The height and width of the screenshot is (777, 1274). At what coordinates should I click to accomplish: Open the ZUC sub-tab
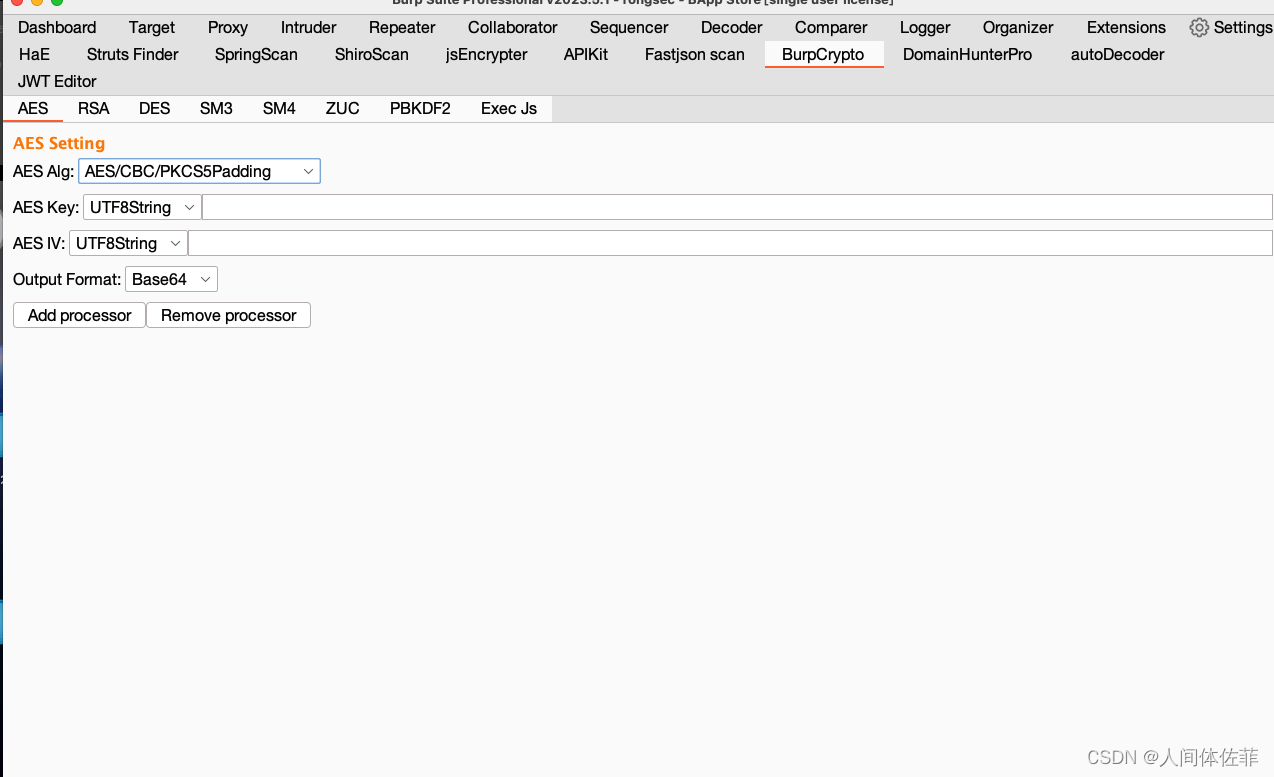[x=342, y=108]
